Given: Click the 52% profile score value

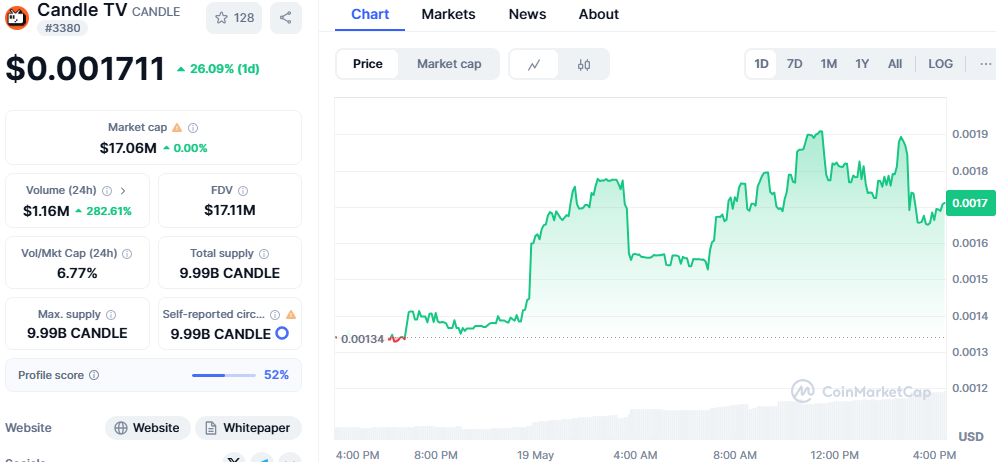Looking at the screenshot, I should coord(276,376).
